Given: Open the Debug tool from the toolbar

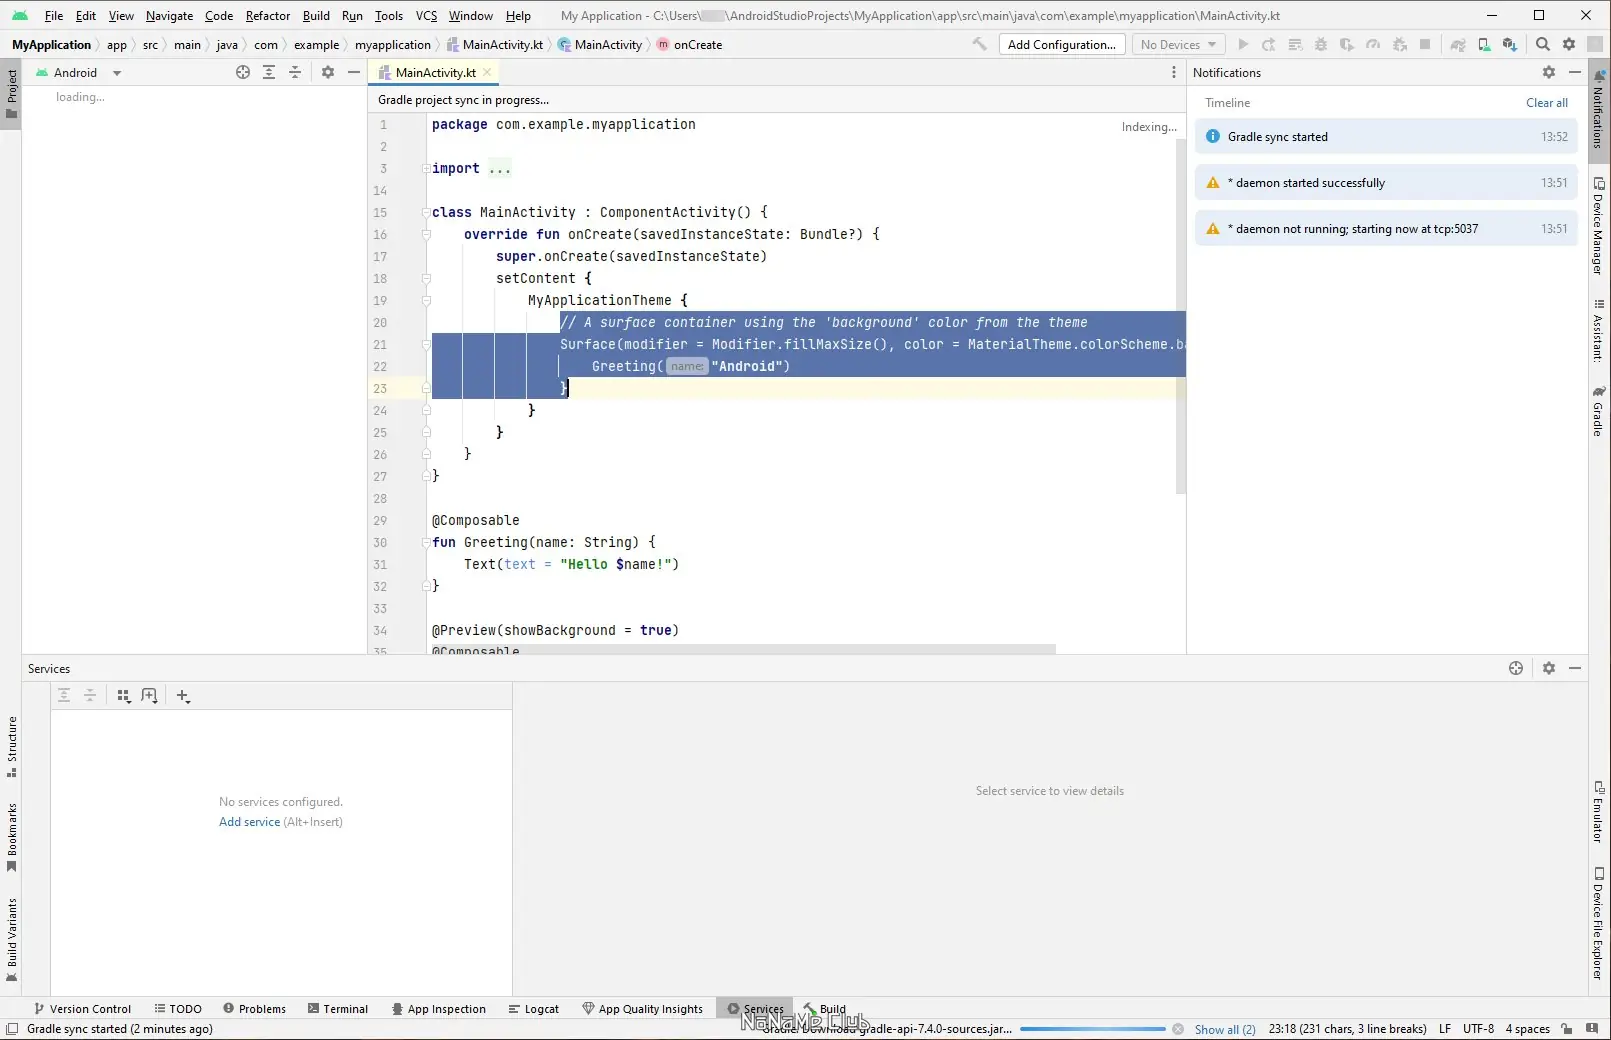Looking at the screenshot, I should (1320, 45).
